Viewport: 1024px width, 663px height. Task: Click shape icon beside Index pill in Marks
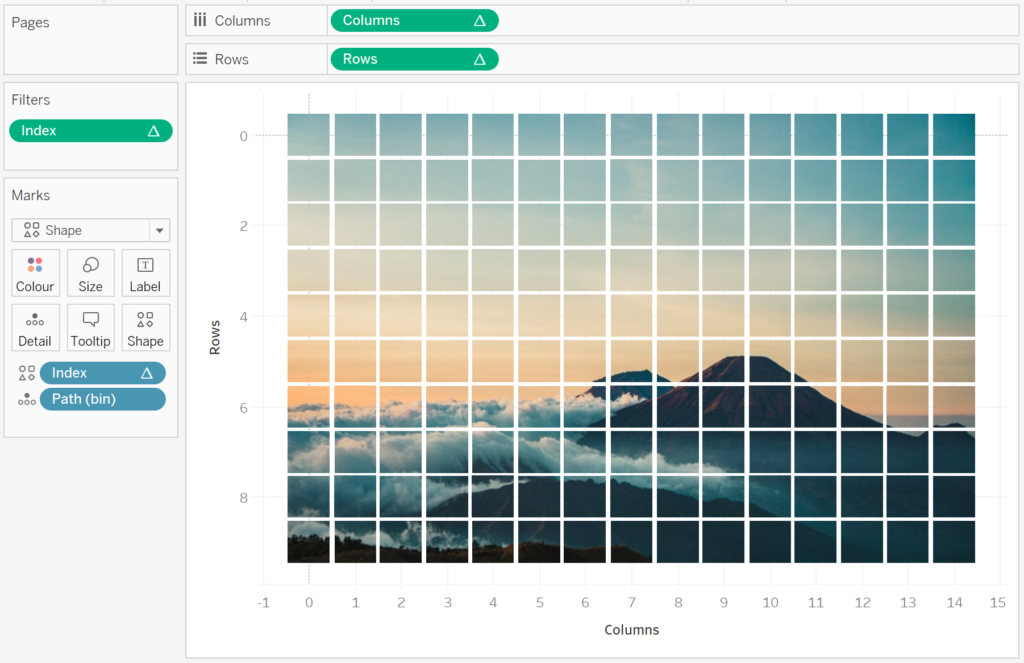(27, 373)
